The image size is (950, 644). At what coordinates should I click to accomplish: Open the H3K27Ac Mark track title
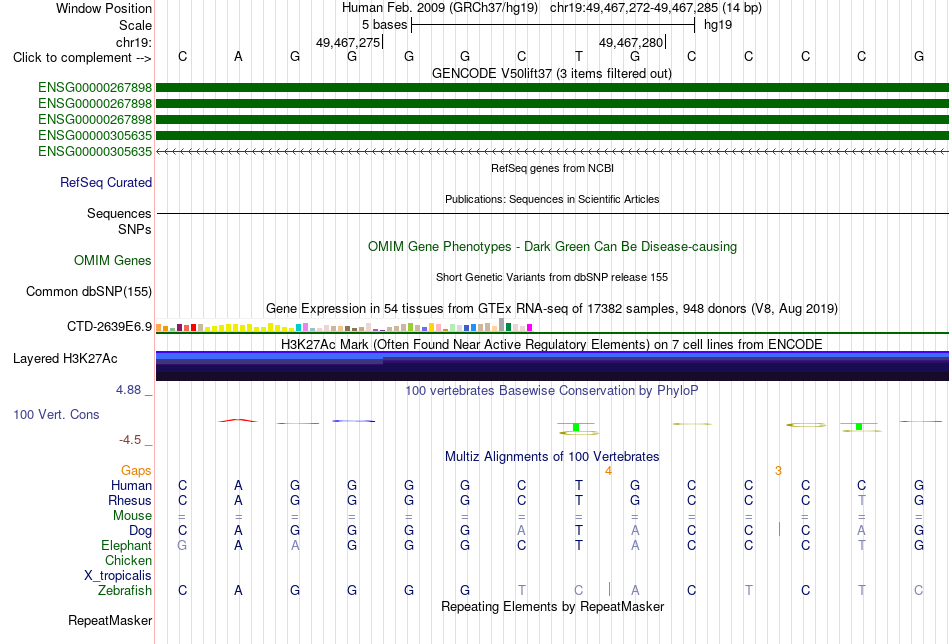552,344
